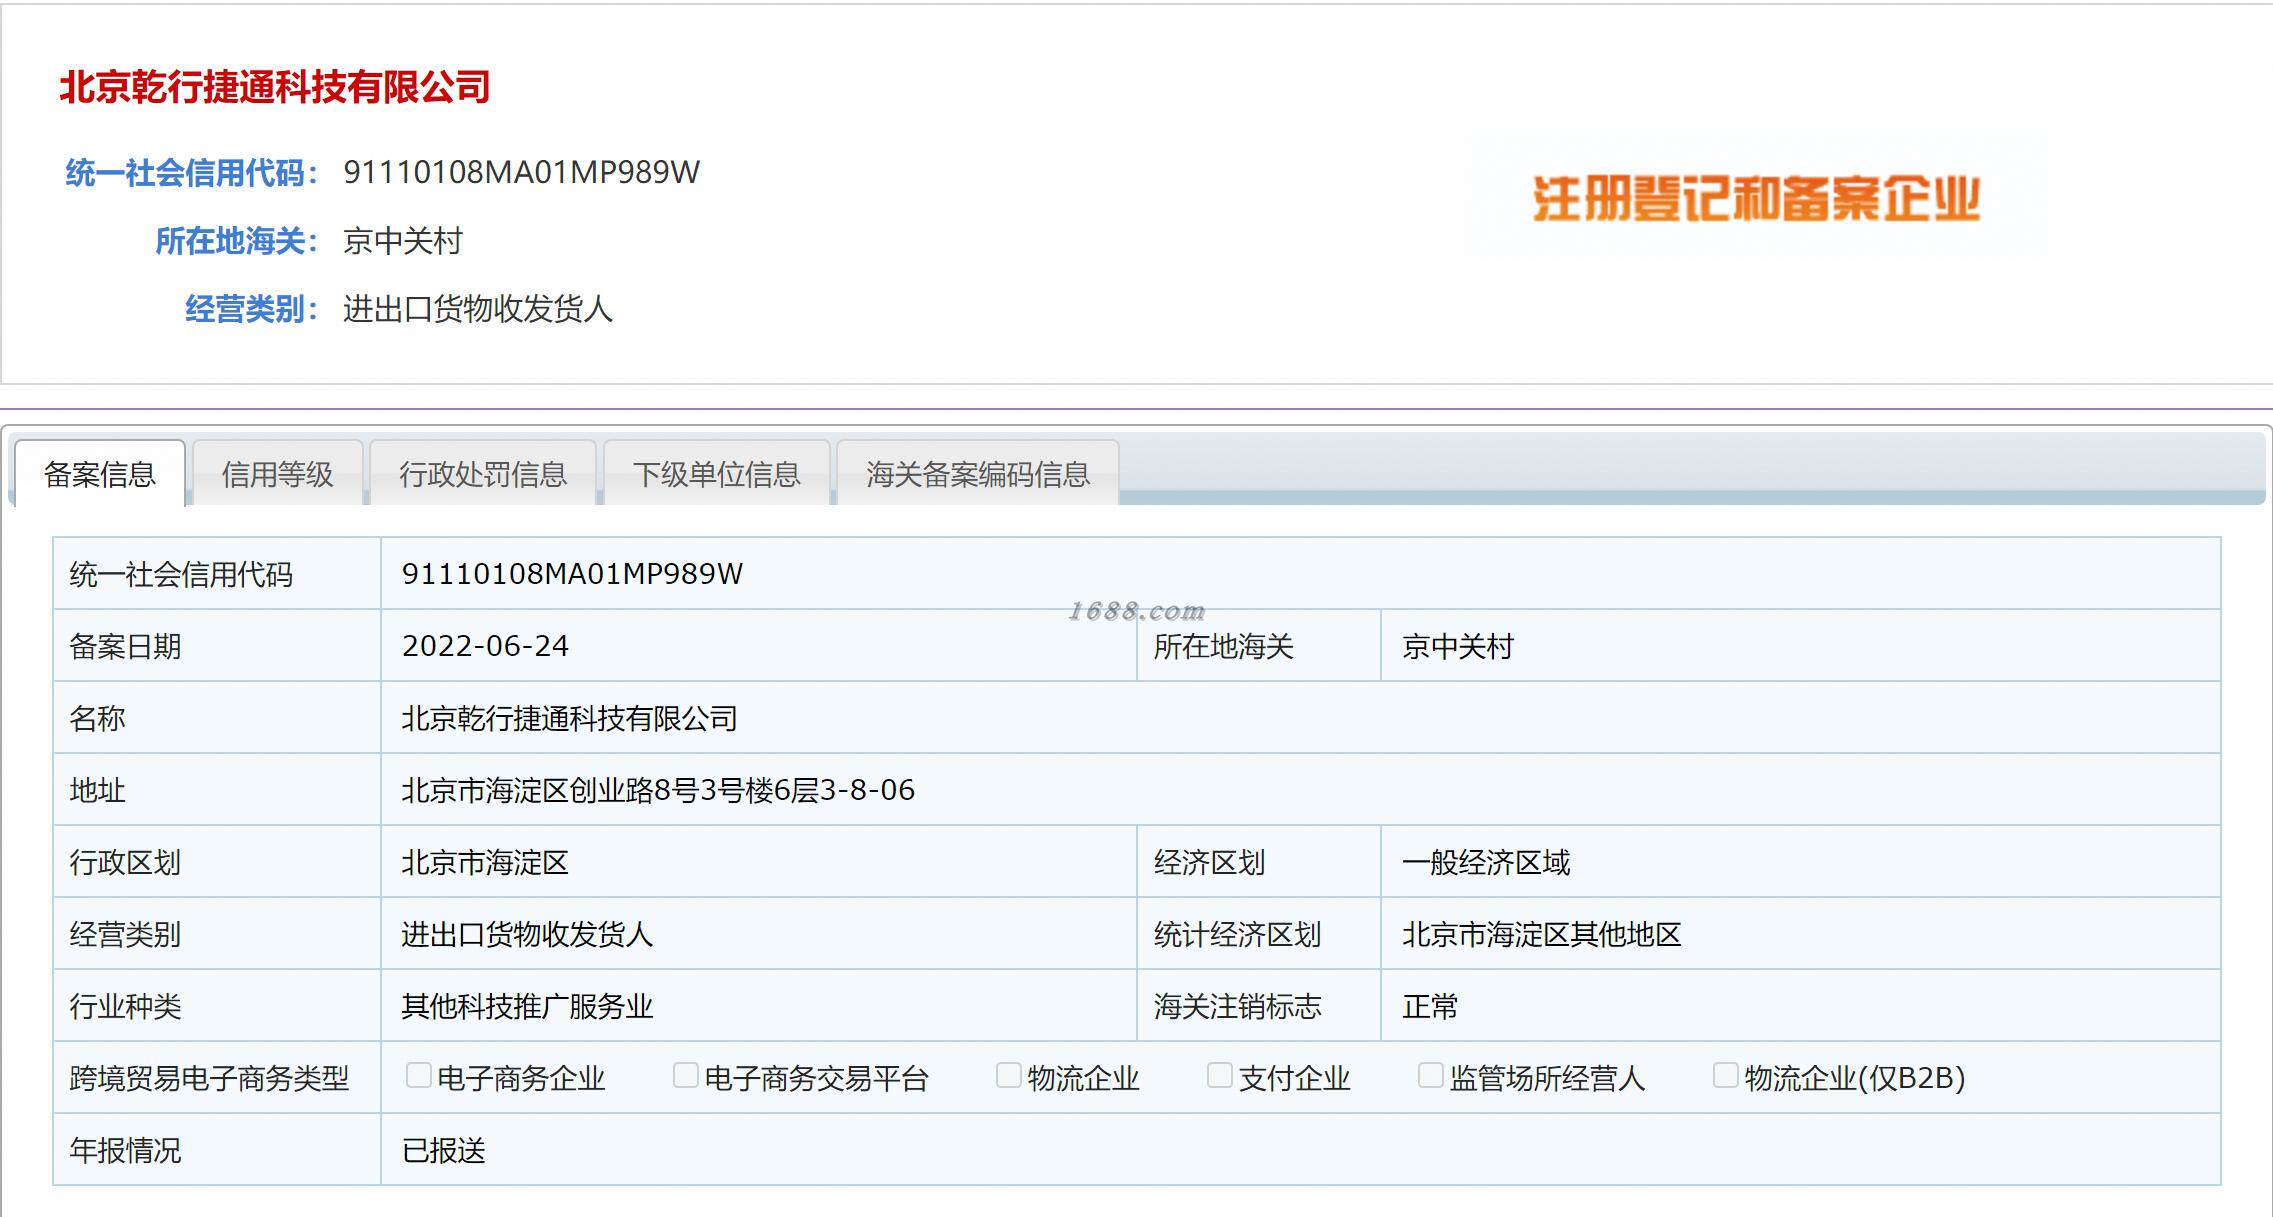The height and width of the screenshot is (1217, 2273).
Task: Select the 下级单位信息 tab
Action: coord(716,474)
